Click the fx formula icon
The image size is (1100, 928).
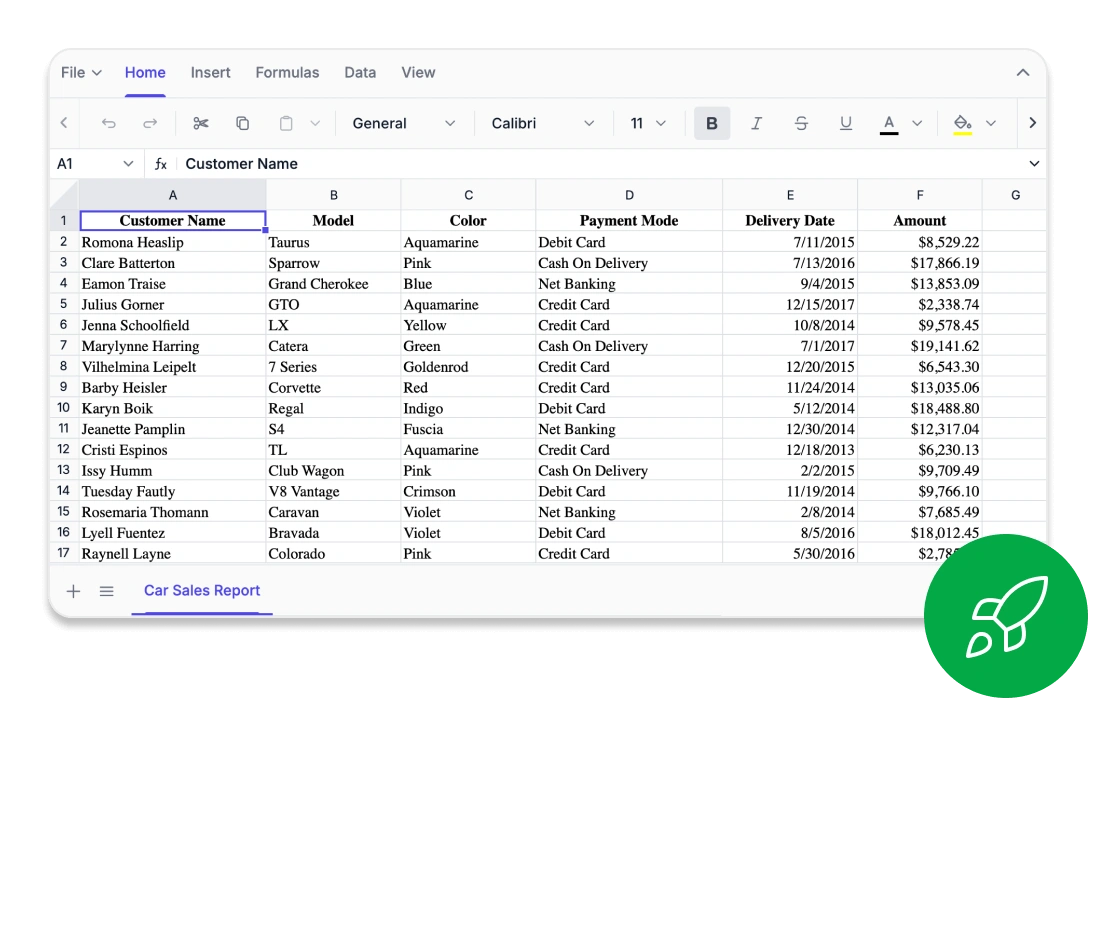point(161,163)
